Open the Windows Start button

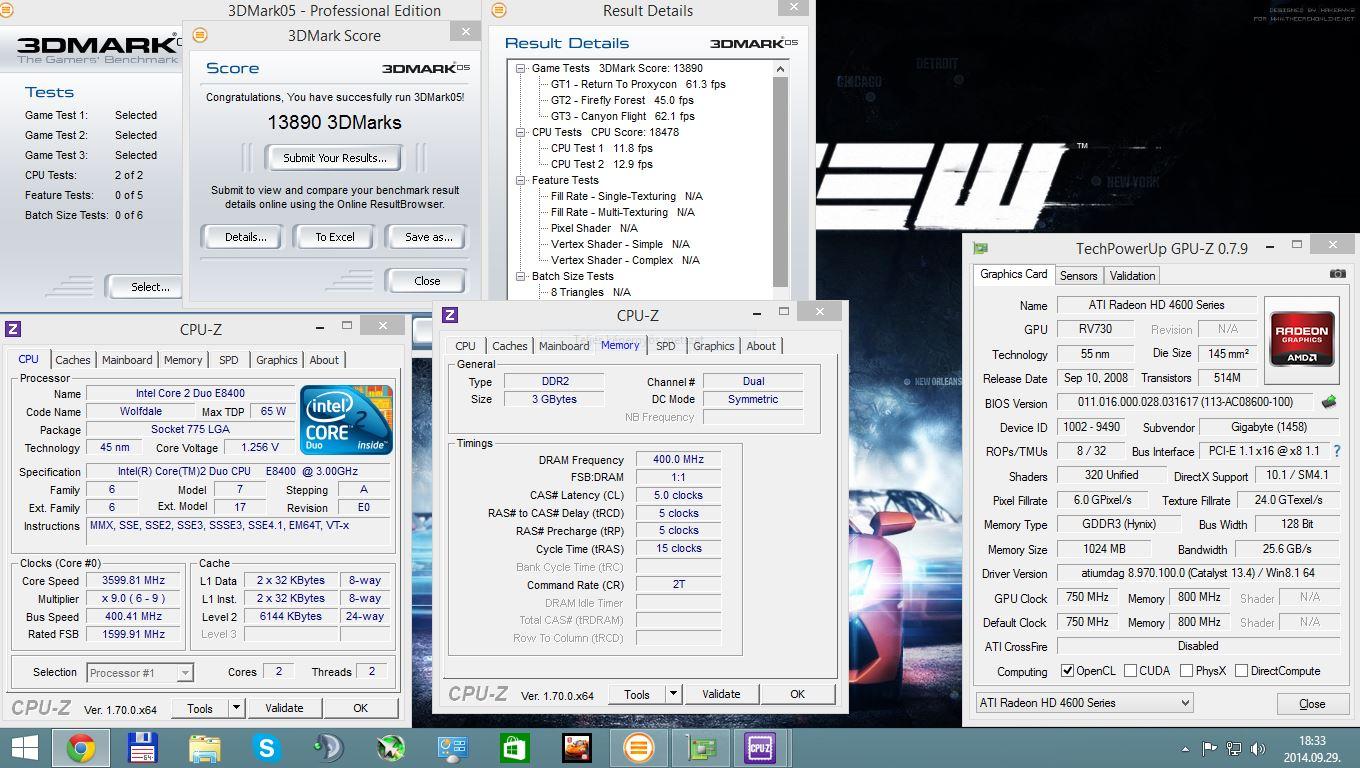click(24, 748)
